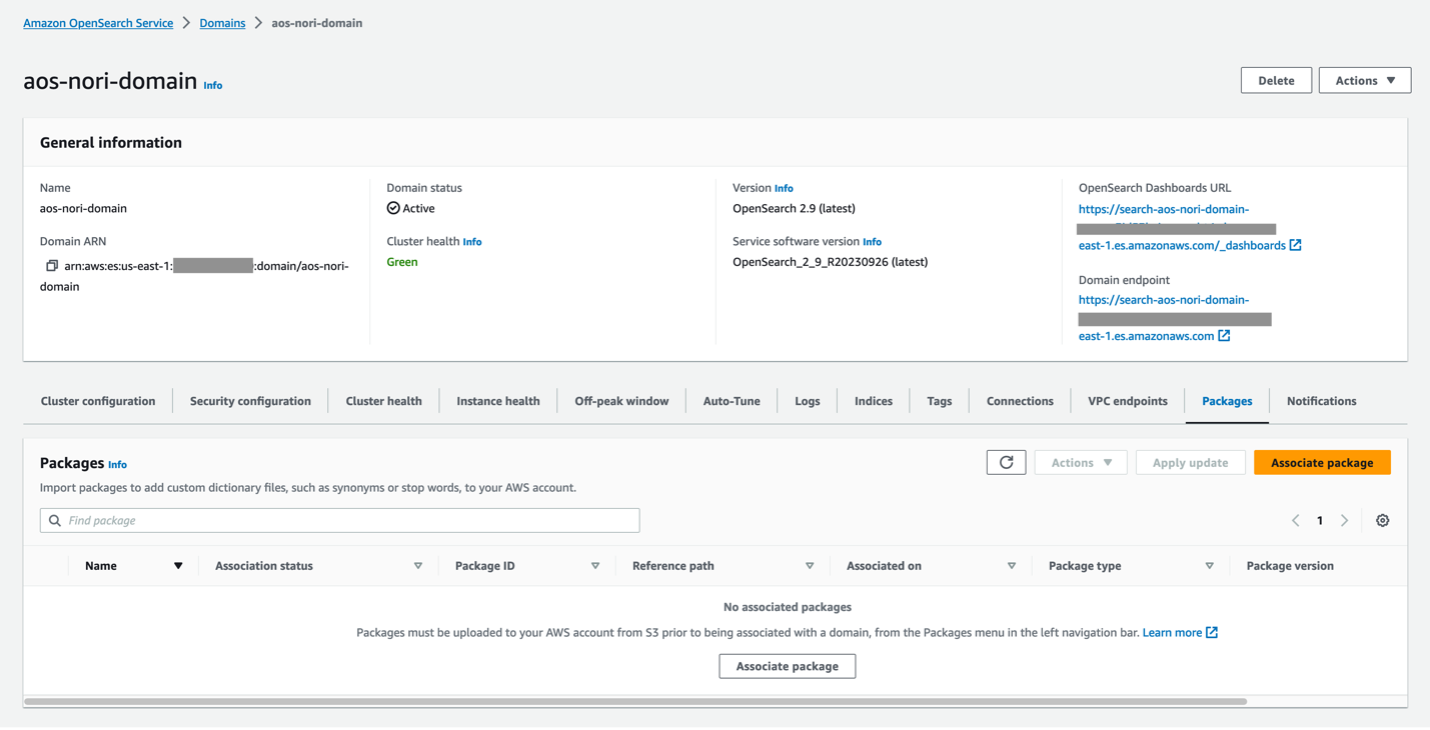Click the OpenSearch_2_9_R20230926 software version text

(830, 262)
